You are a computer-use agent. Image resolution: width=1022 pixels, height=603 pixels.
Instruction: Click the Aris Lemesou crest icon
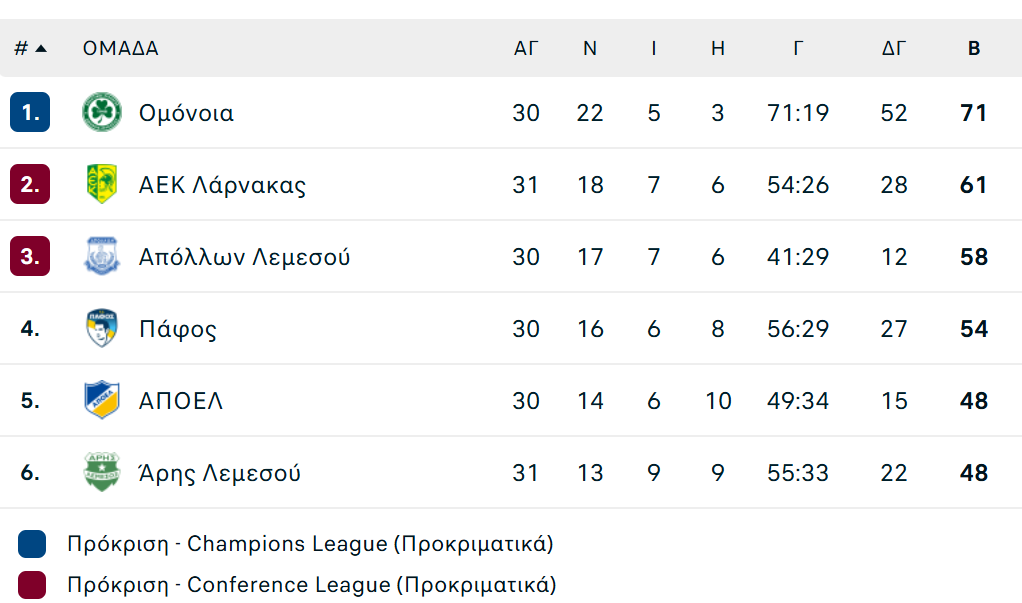tap(102, 472)
